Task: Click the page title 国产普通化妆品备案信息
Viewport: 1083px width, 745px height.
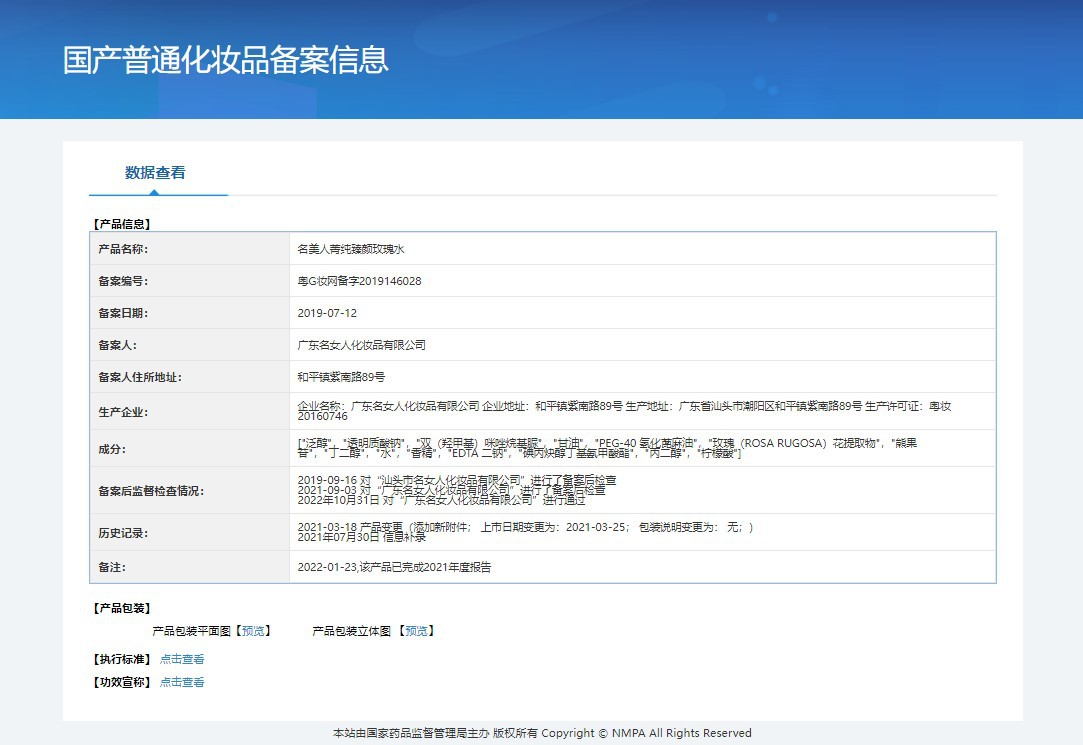Action: 226,60
